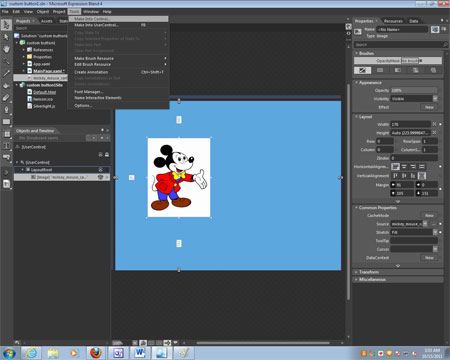Image resolution: width=450 pixels, height=360 pixels.
Task: Select the Grid layout panel tool
Action: [6, 134]
